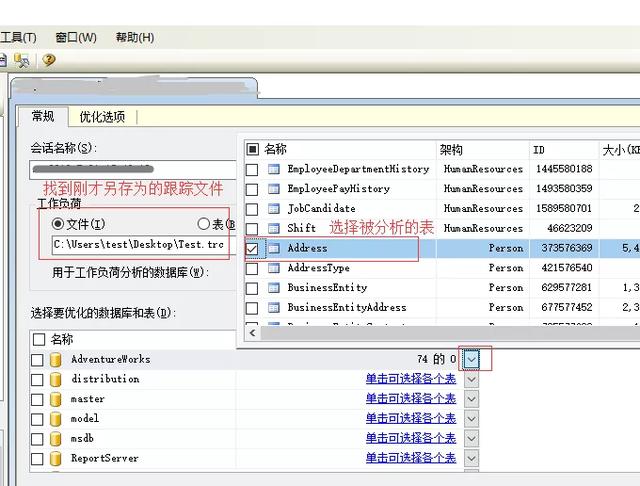Image resolution: width=640 pixels, height=486 pixels.
Task: Uncheck the Address table checkbox
Action: pyautogui.click(x=252, y=249)
